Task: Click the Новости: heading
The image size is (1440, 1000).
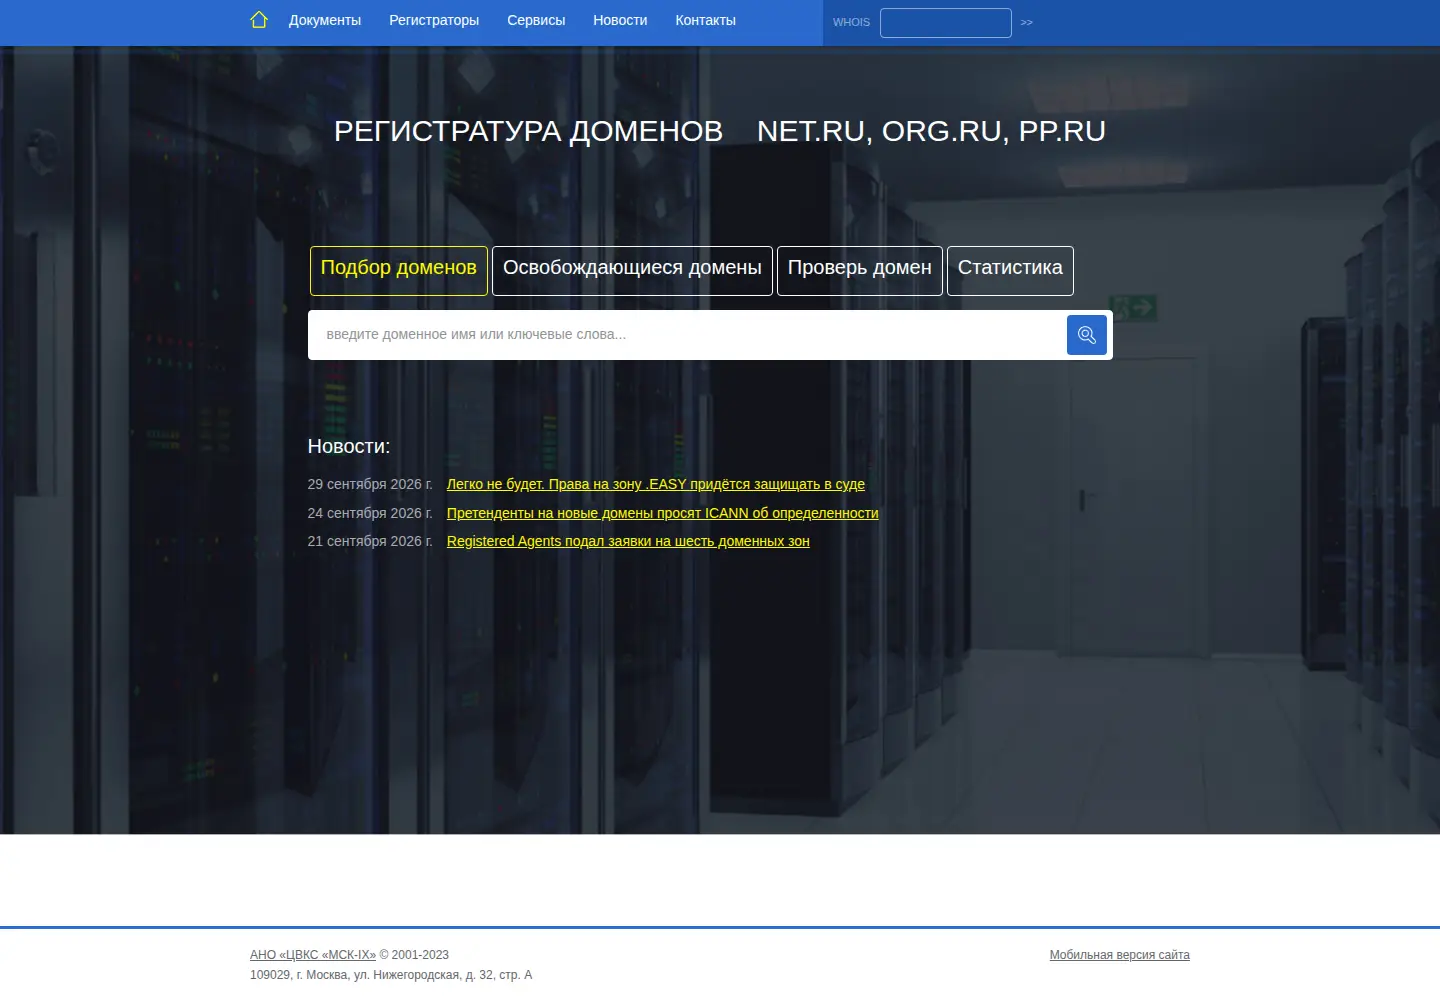Action: 349,446
